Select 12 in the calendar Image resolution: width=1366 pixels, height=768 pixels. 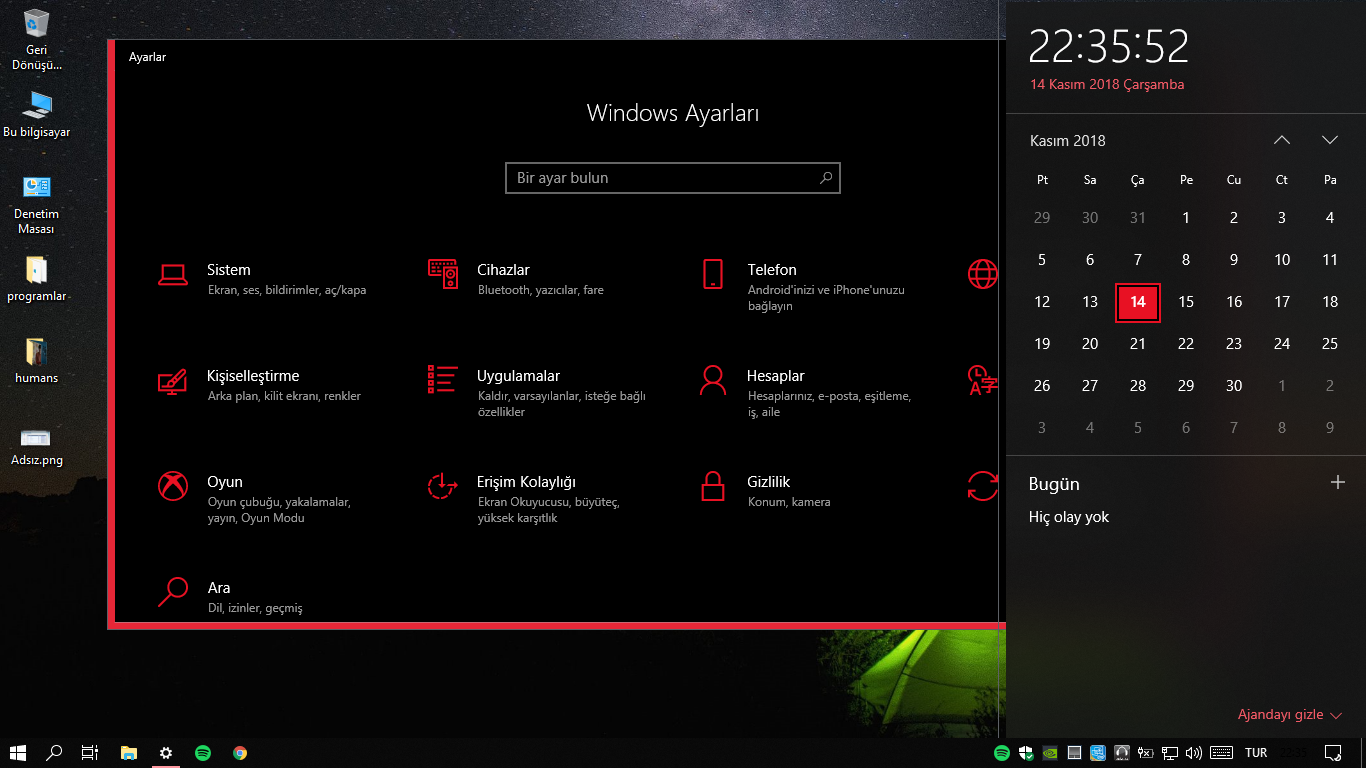(x=1042, y=302)
